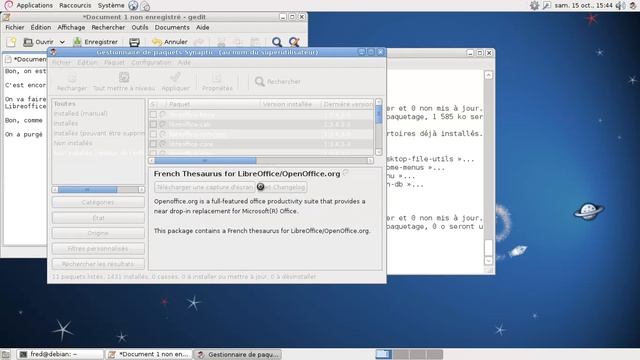Screen dimensions: 640x360
Task: Open the Applications menu in top panel
Action: 35,5
